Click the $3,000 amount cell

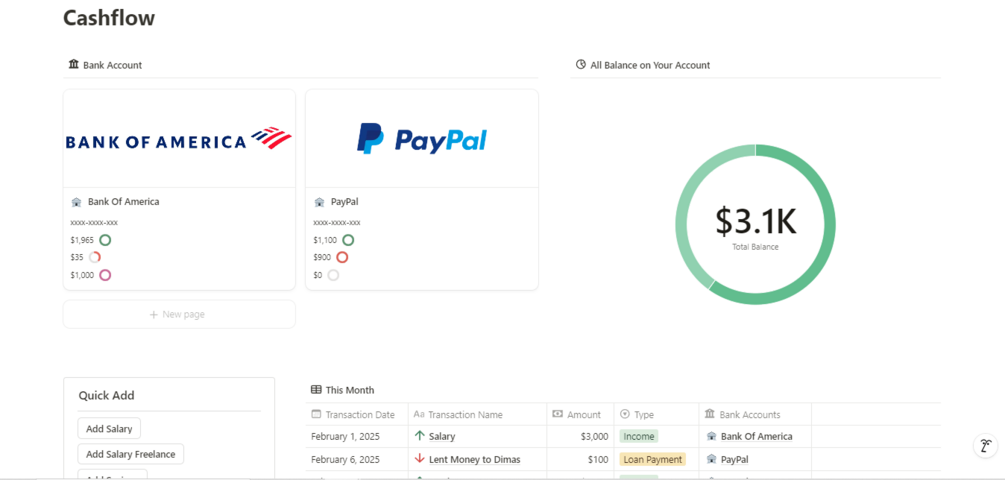[x=594, y=436]
